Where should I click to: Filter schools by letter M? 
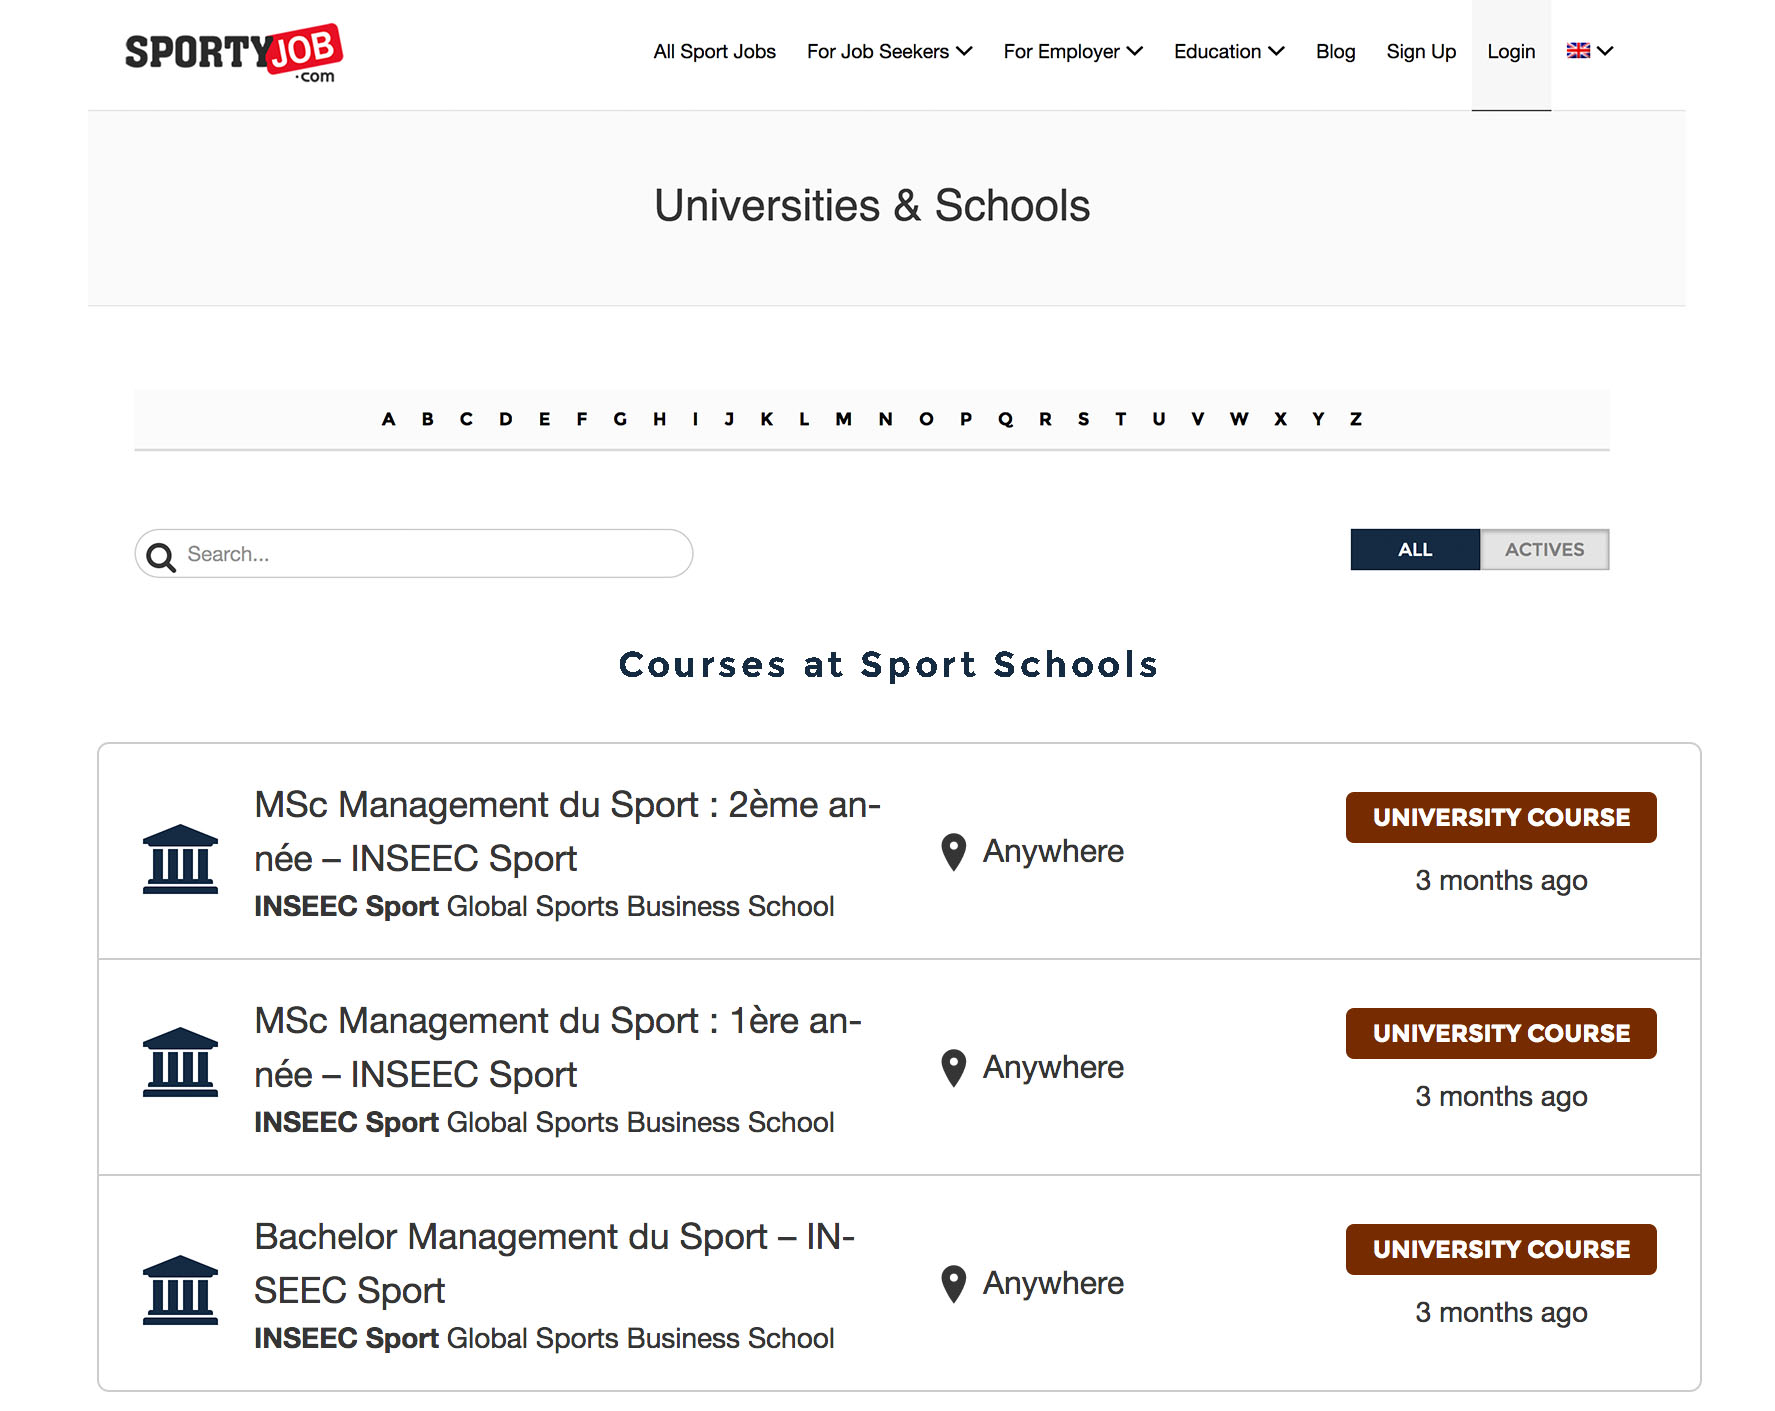pyautogui.click(x=844, y=419)
